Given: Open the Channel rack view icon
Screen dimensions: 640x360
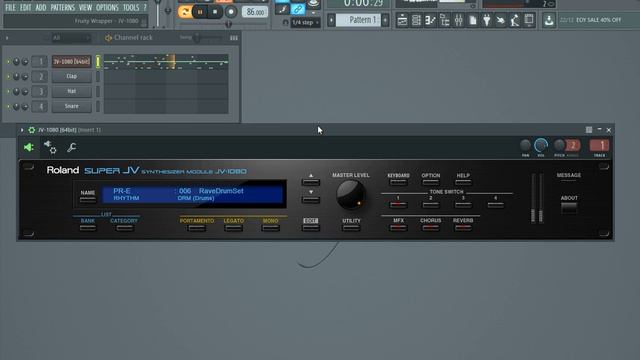Looking at the screenshot, I should tap(416, 20).
